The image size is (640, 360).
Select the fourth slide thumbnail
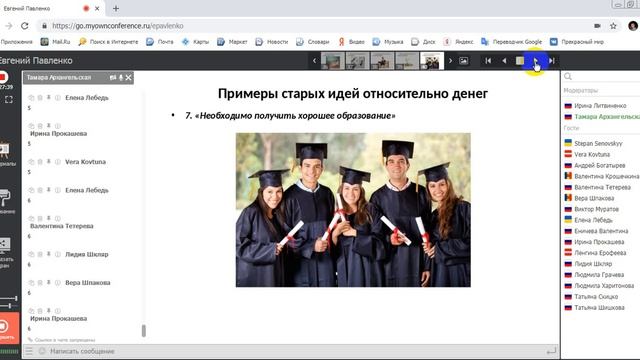click(x=407, y=61)
